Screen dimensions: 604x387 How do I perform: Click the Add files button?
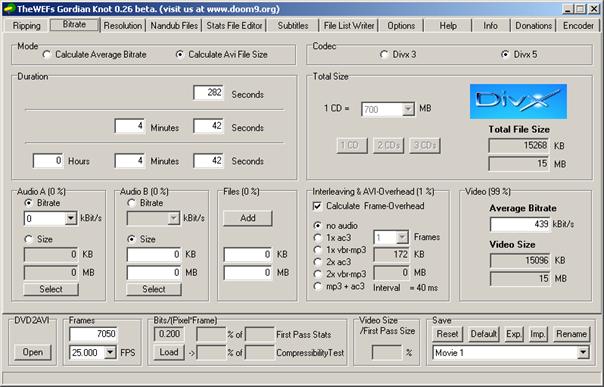coord(248,218)
